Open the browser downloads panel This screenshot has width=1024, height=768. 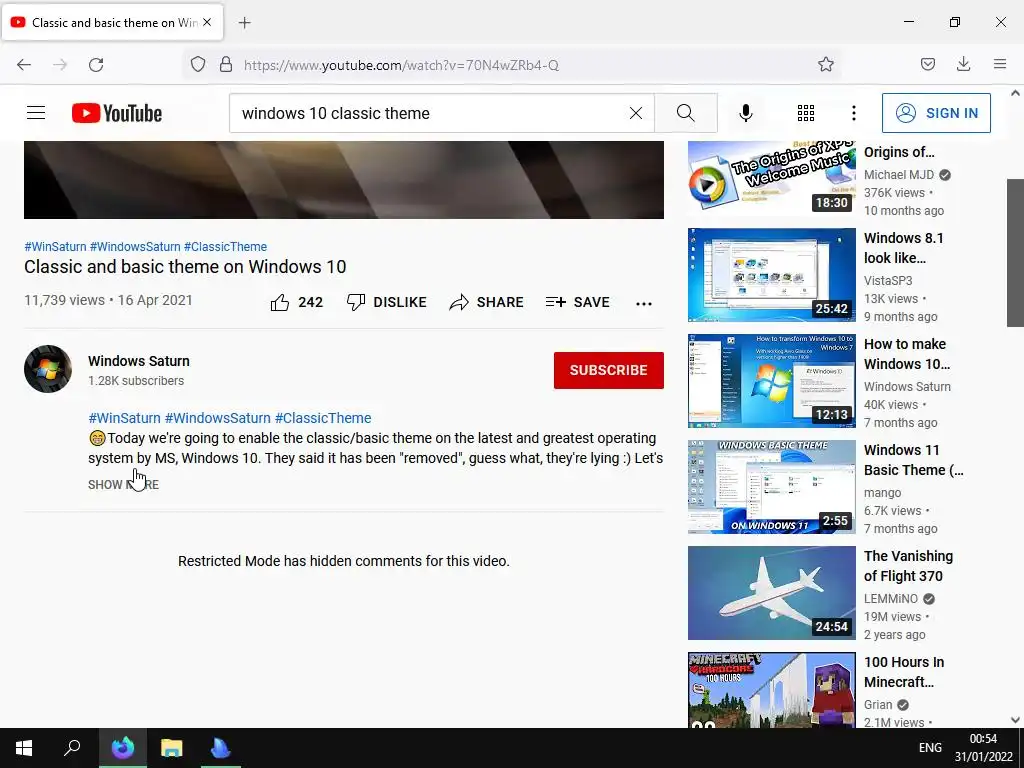tap(963, 65)
